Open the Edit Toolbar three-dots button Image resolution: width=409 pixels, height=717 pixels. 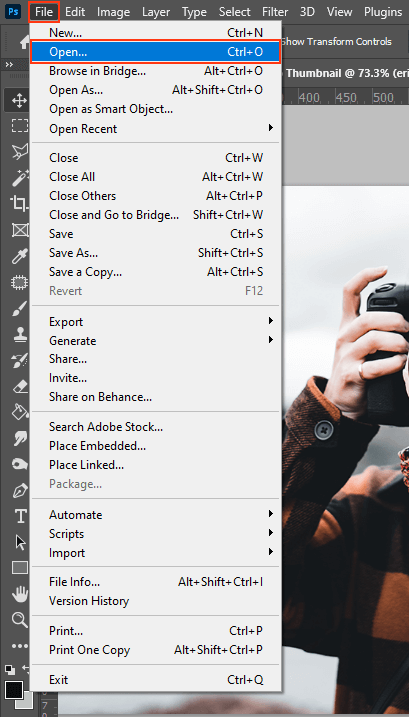[x=20, y=646]
